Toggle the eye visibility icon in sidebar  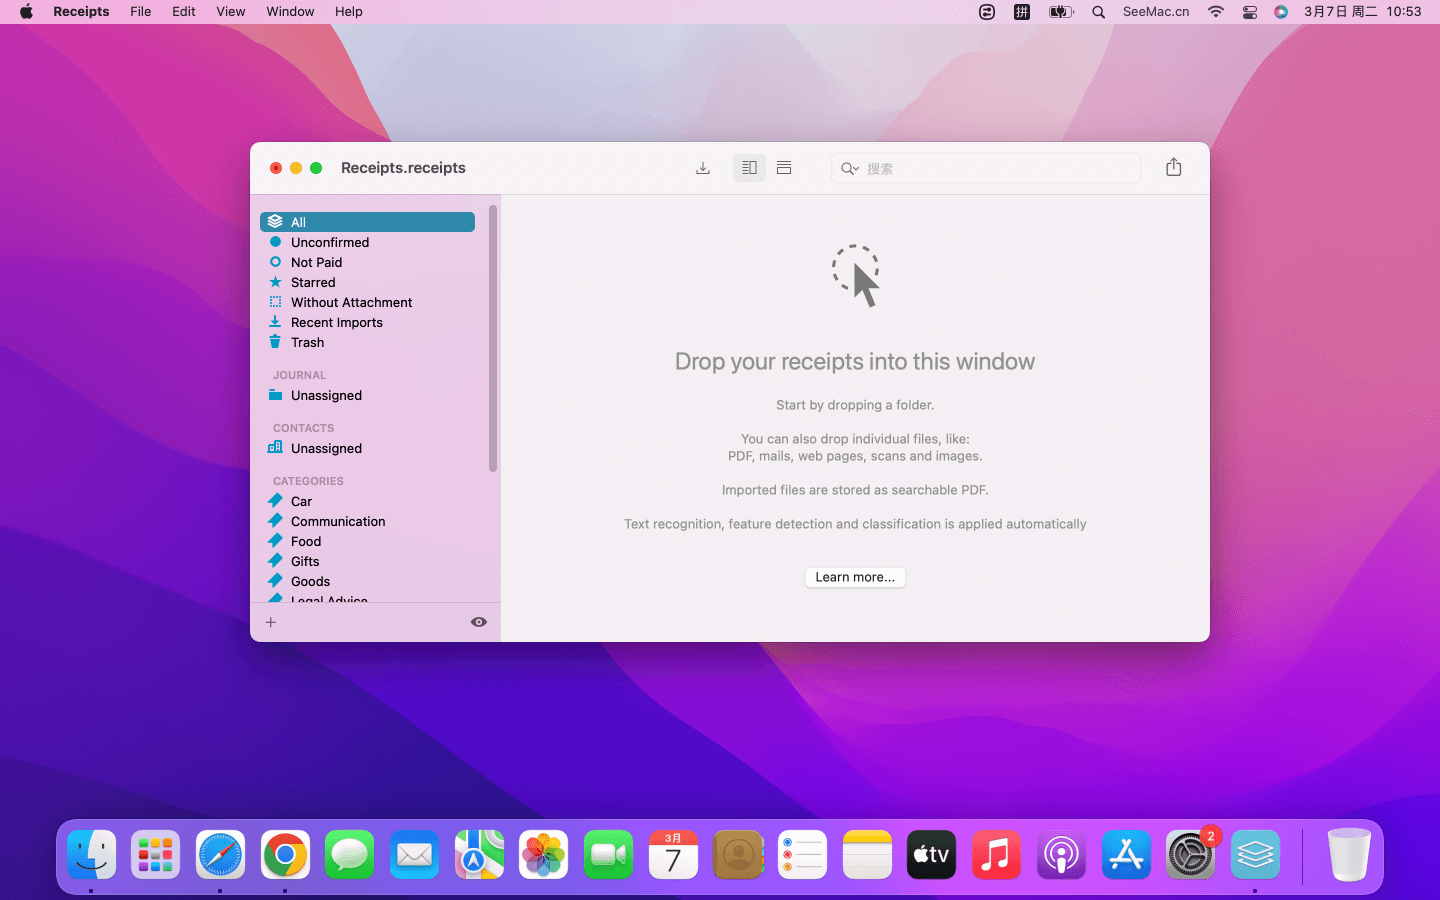click(x=479, y=622)
